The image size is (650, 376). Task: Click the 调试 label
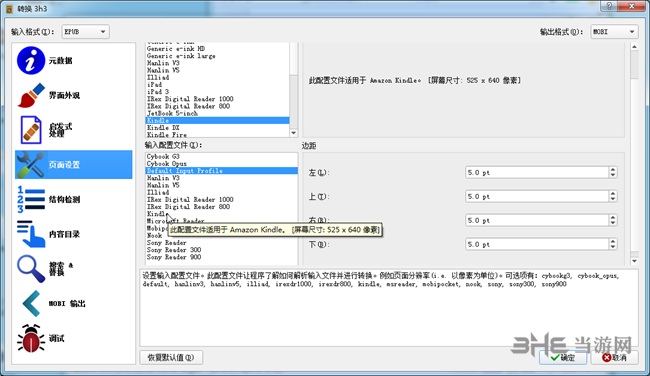56,338
